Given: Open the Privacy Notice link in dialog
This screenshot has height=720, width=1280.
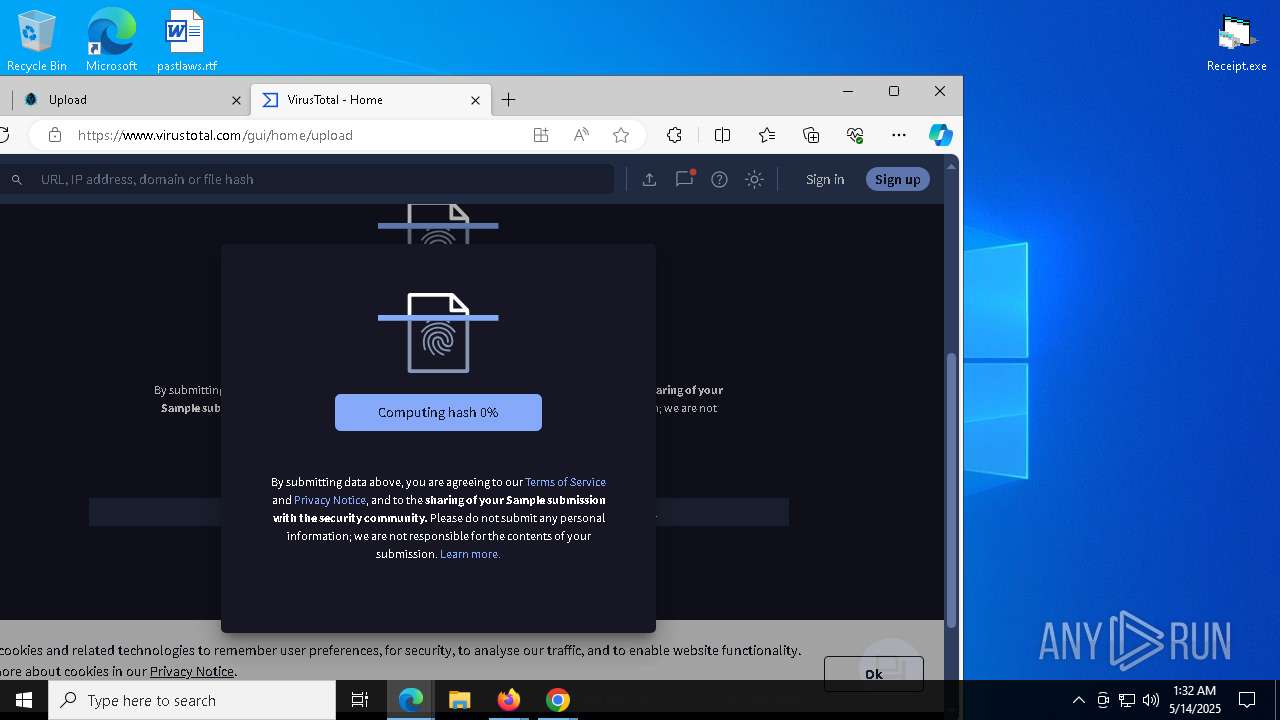Looking at the screenshot, I should pyautogui.click(x=330, y=500).
